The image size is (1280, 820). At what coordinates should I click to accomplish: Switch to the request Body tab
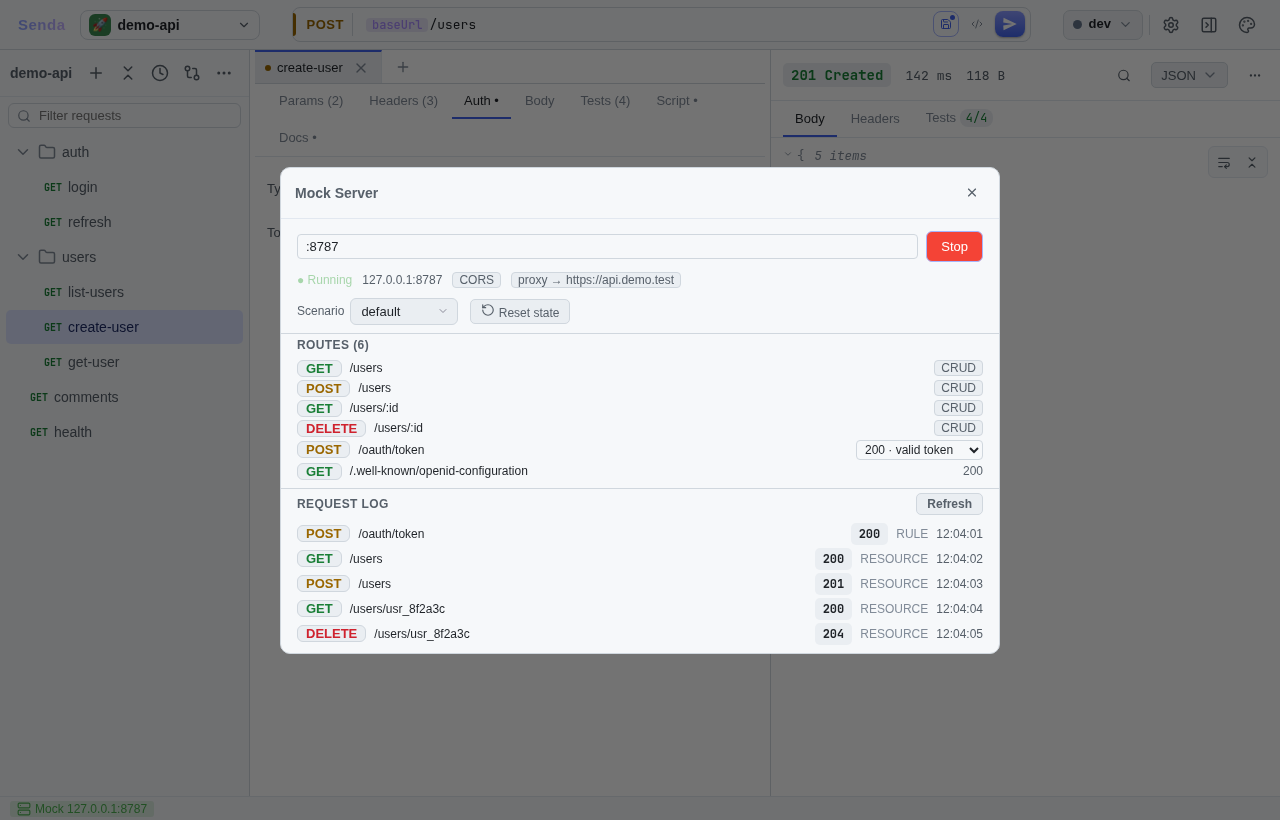coord(540,100)
